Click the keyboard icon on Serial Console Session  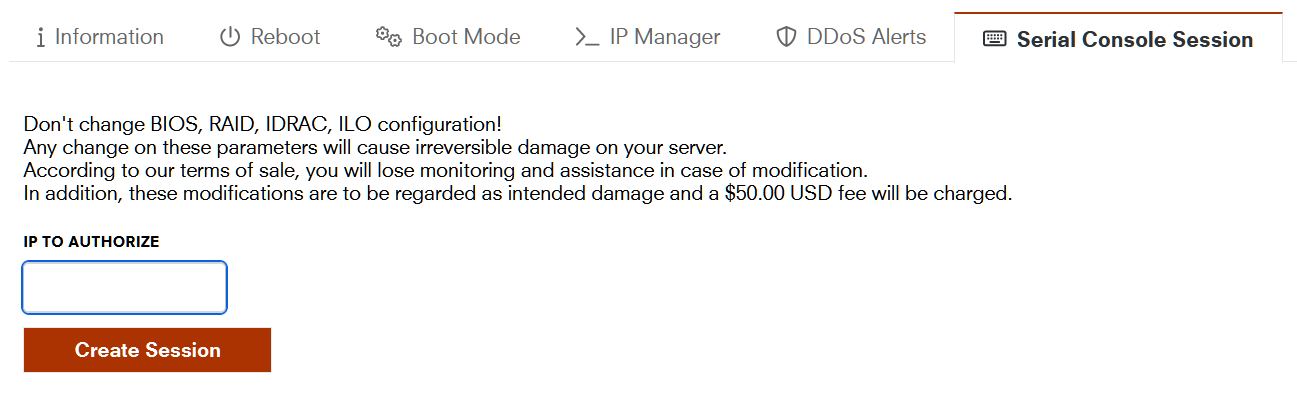point(994,40)
